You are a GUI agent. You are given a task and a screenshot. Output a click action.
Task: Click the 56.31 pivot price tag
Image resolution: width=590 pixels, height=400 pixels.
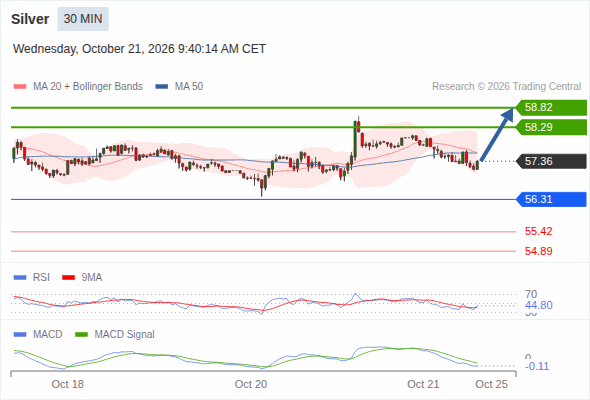coord(551,199)
